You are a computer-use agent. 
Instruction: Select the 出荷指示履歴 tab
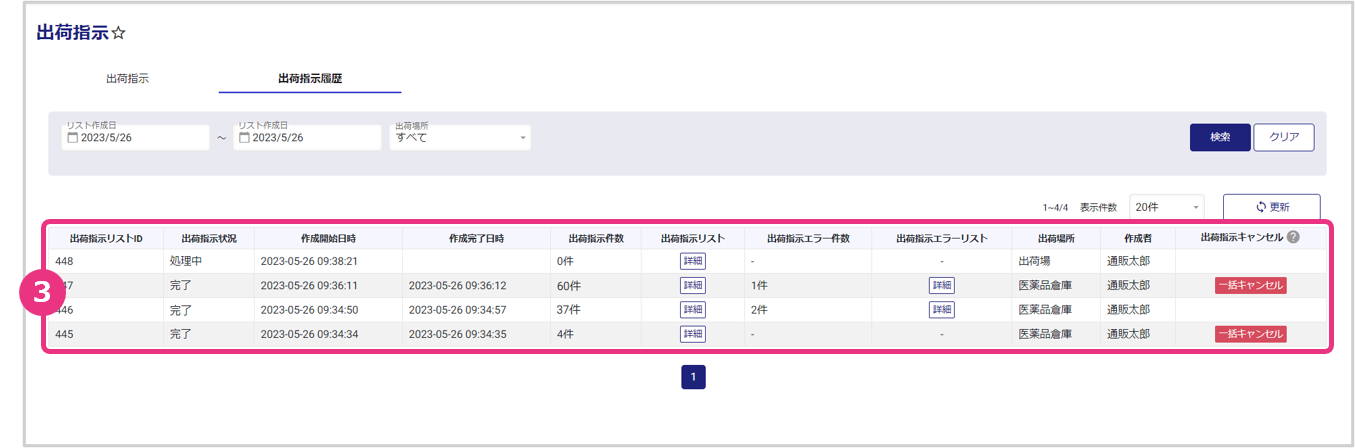tap(309, 78)
